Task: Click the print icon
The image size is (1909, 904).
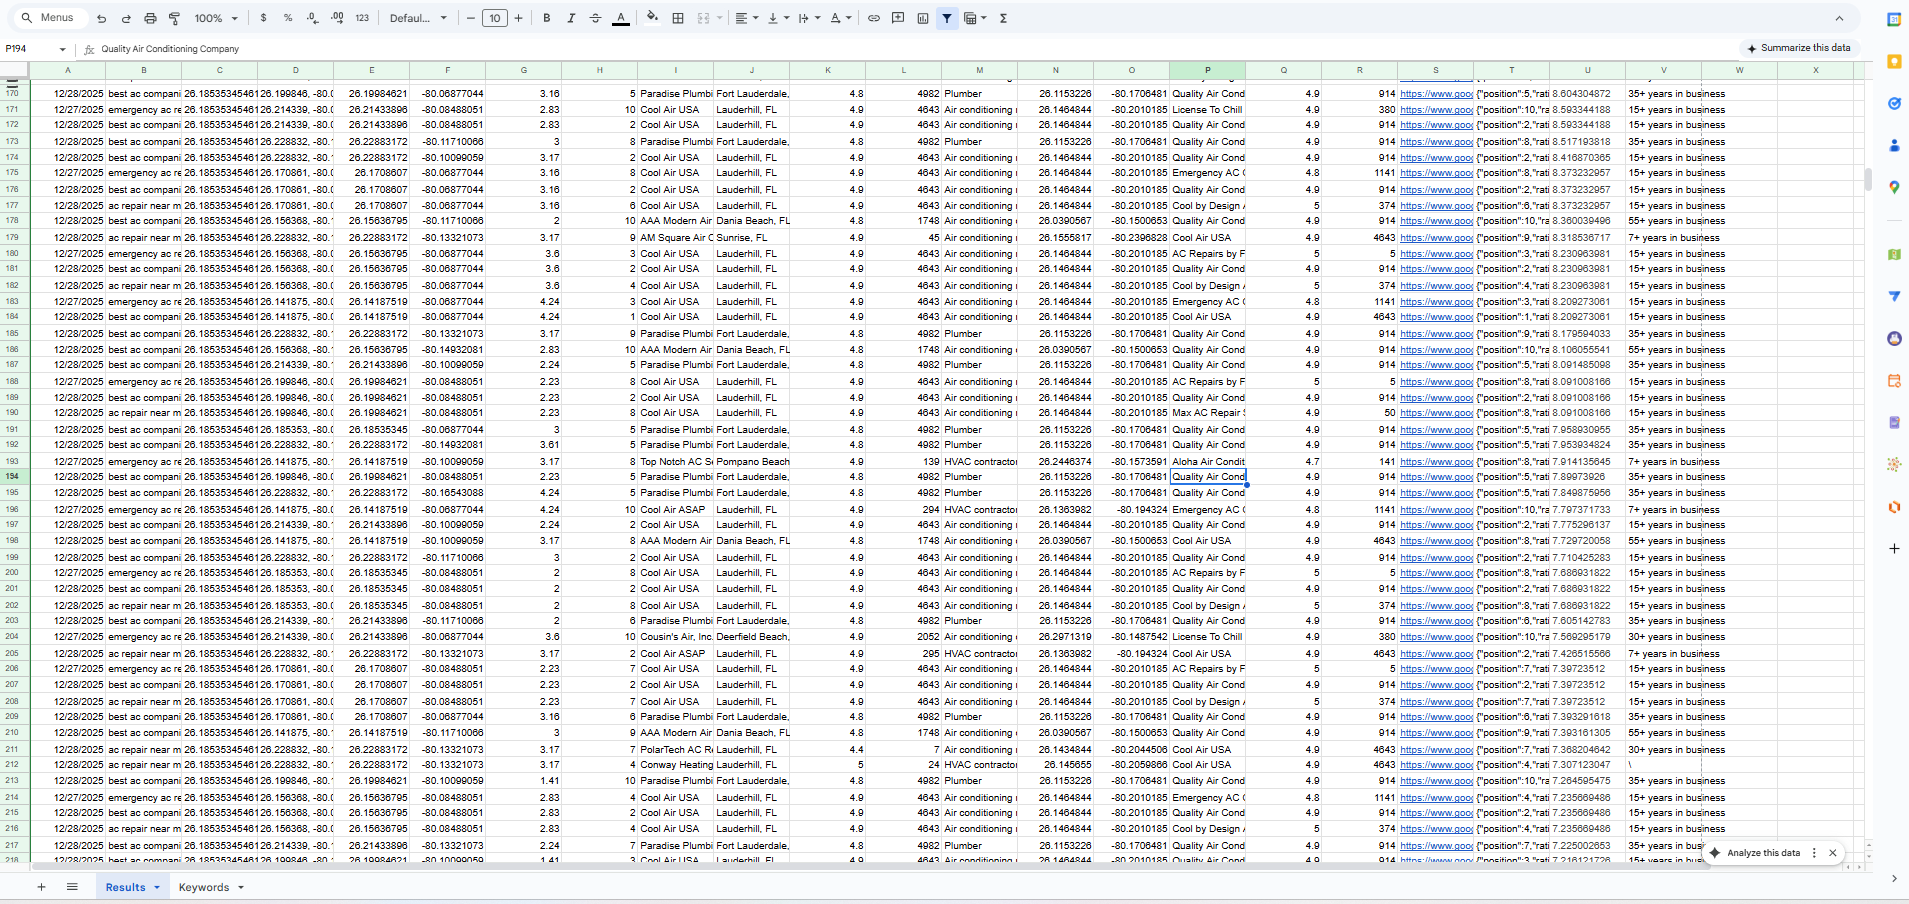Action: [150, 18]
